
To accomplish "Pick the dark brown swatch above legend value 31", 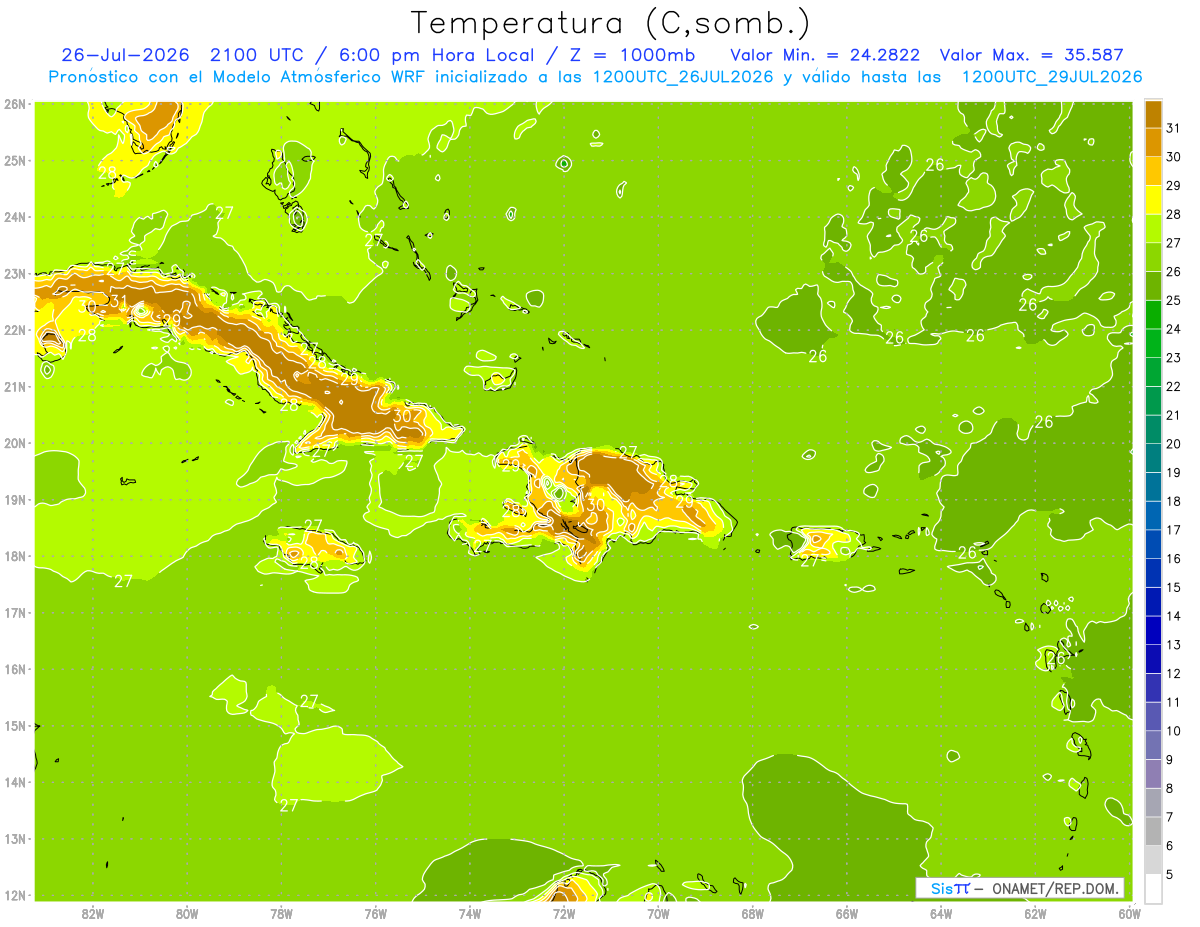I will (1153, 114).
